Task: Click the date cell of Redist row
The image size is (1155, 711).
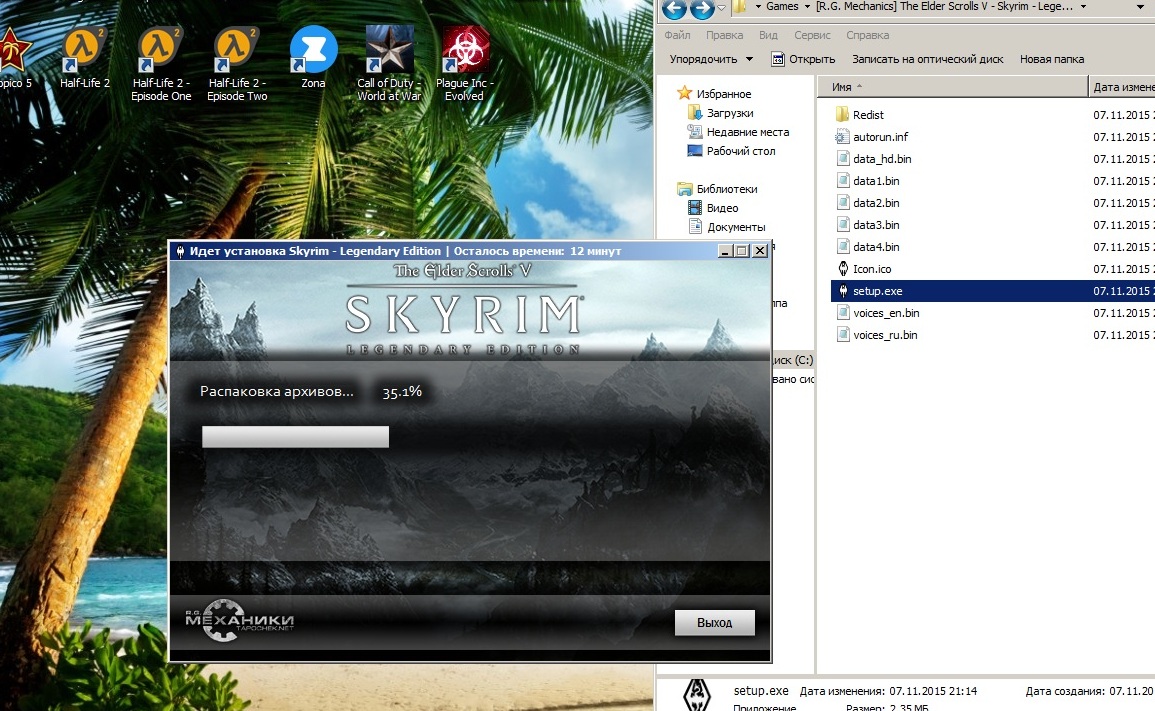Action: [x=1122, y=115]
